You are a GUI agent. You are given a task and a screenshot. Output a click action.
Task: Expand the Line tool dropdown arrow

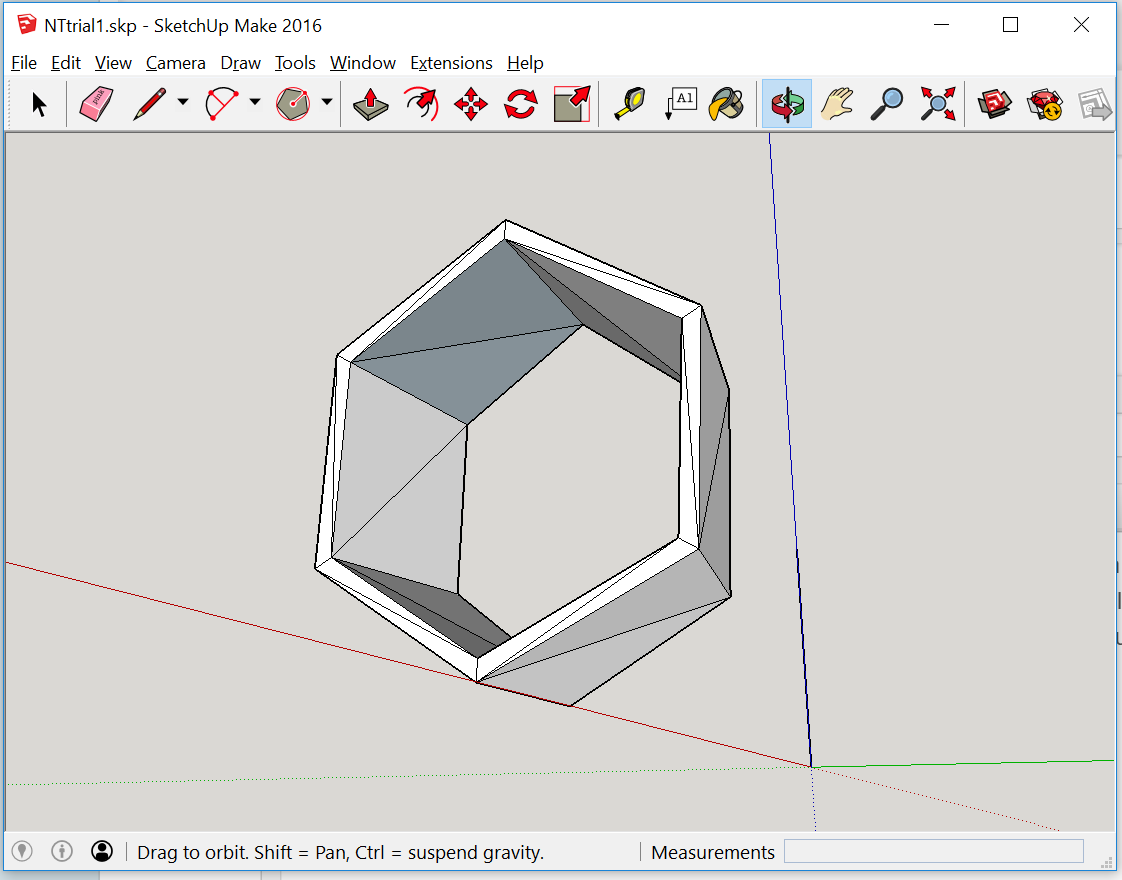tap(181, 103)
